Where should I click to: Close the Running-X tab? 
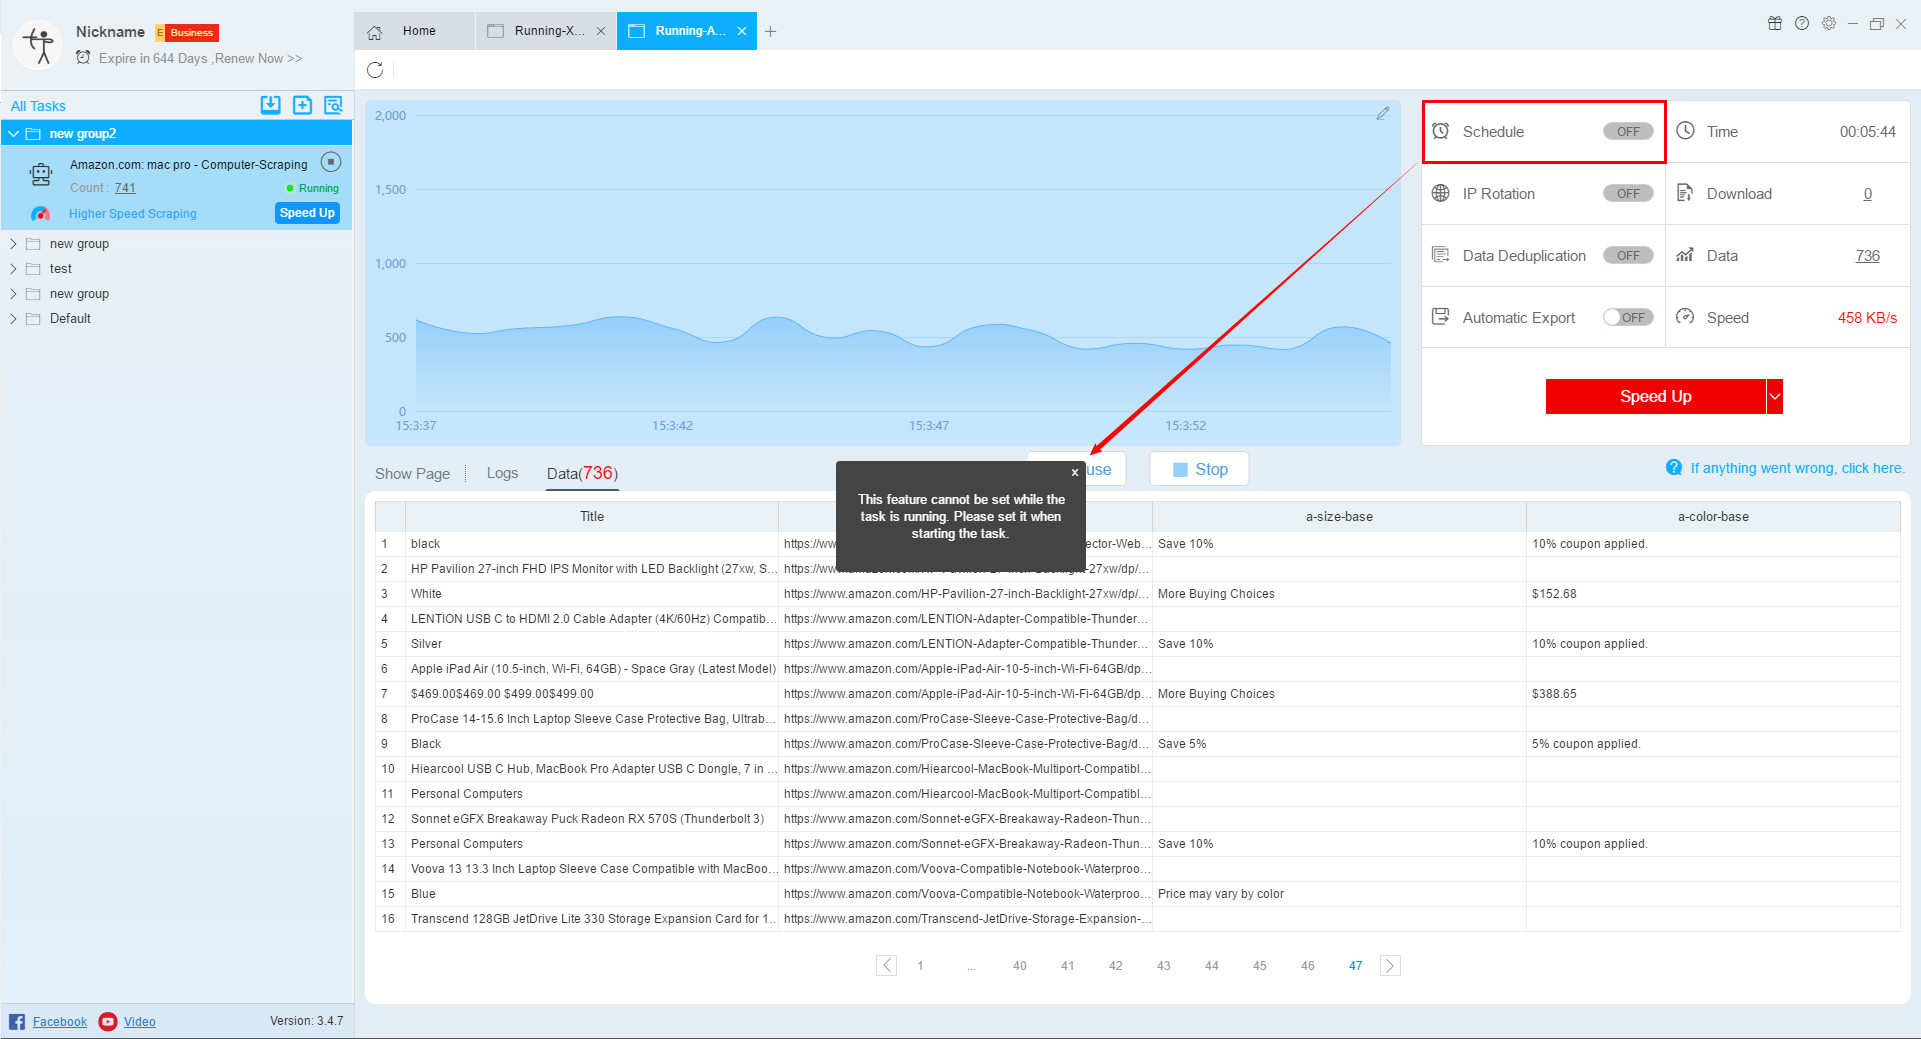(601, 31)
